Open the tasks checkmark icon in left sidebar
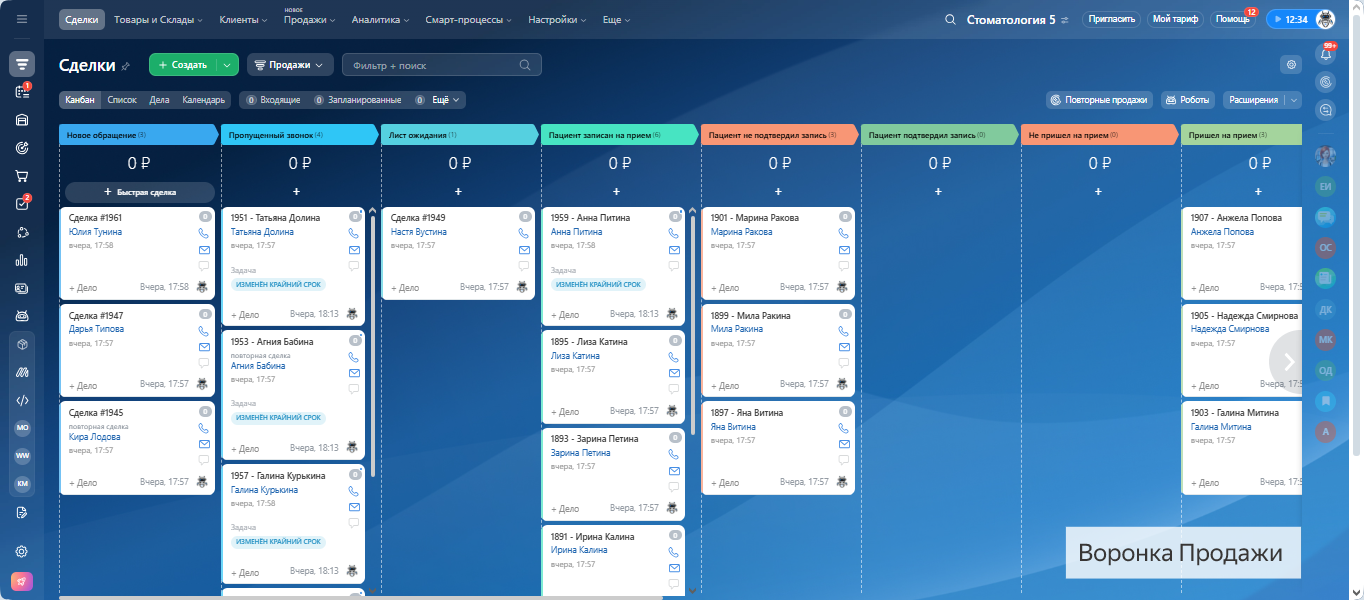The width and height of the screenshot is (1364, 600). (22, 204)
